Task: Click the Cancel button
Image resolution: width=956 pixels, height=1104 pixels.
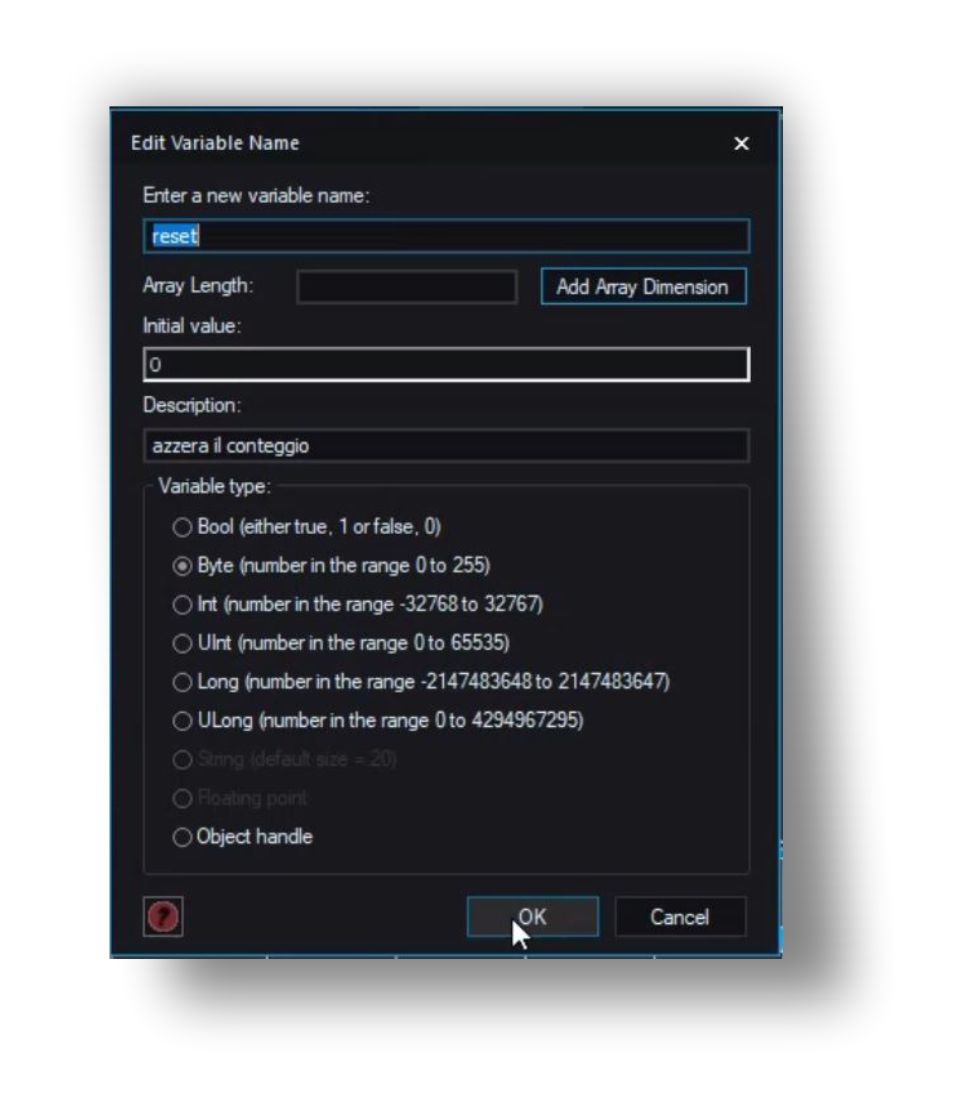Action: click(680, 917)
